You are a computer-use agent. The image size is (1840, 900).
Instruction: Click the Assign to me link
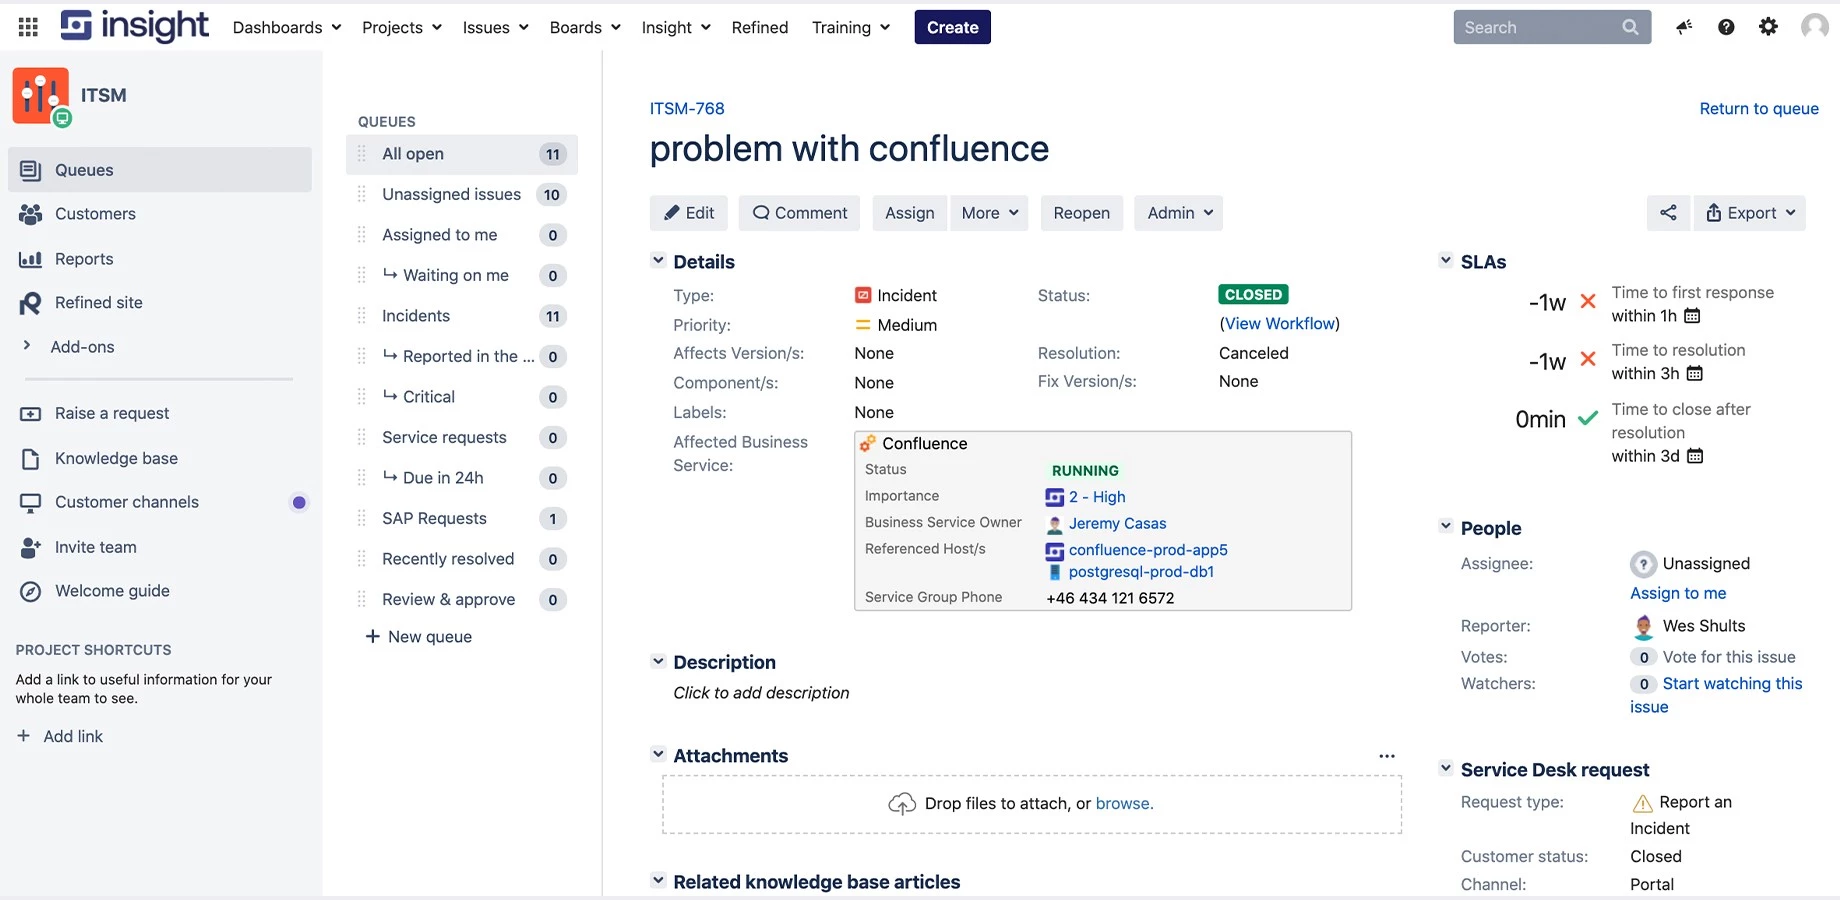1678,593
